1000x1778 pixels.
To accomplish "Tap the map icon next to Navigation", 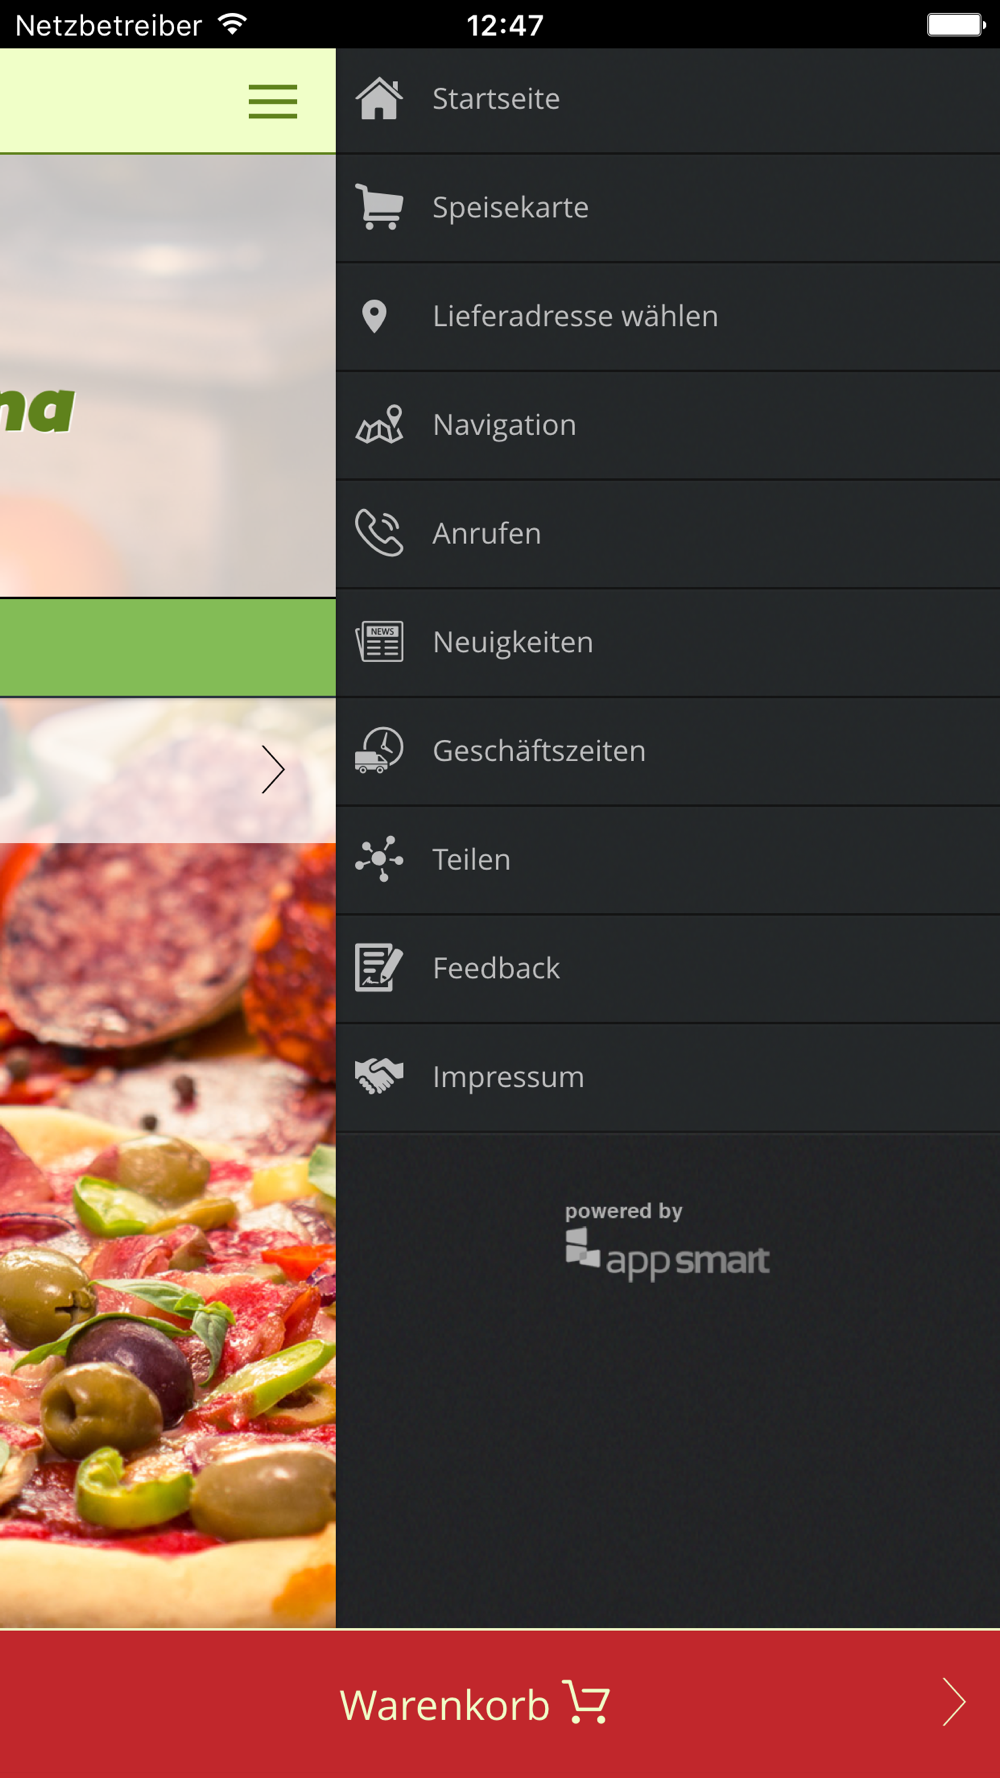I will coord(379,425).
